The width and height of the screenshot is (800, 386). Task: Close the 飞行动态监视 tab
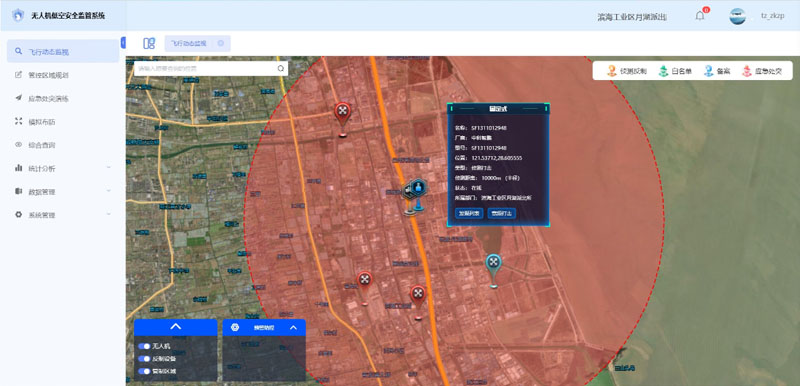pyautogui.click(x=220, y=43)
